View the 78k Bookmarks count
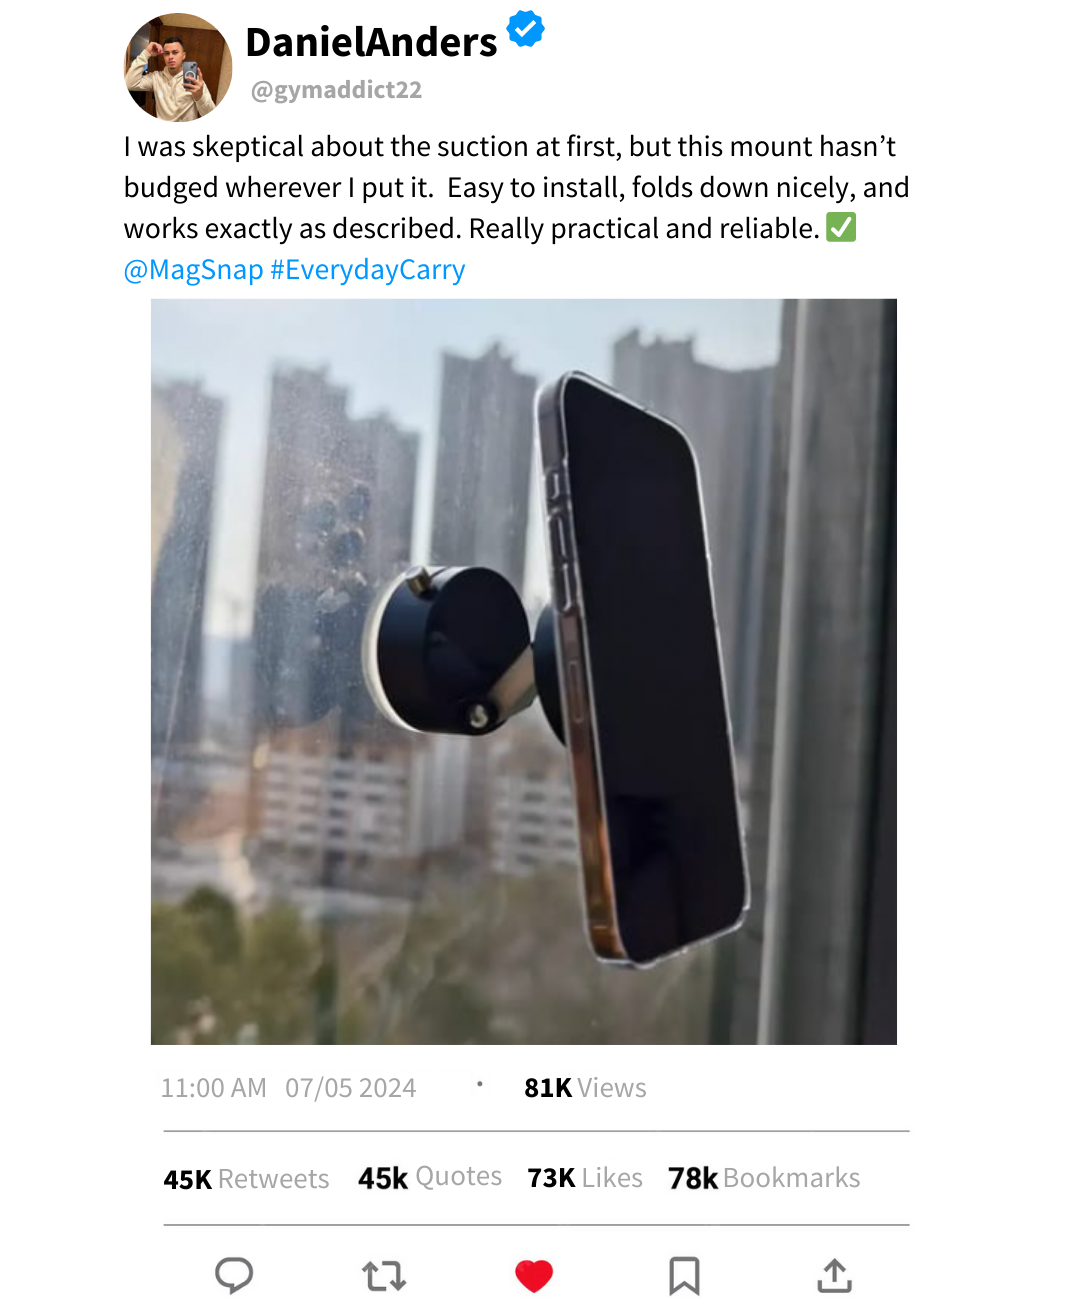 tap(764, 1178)
